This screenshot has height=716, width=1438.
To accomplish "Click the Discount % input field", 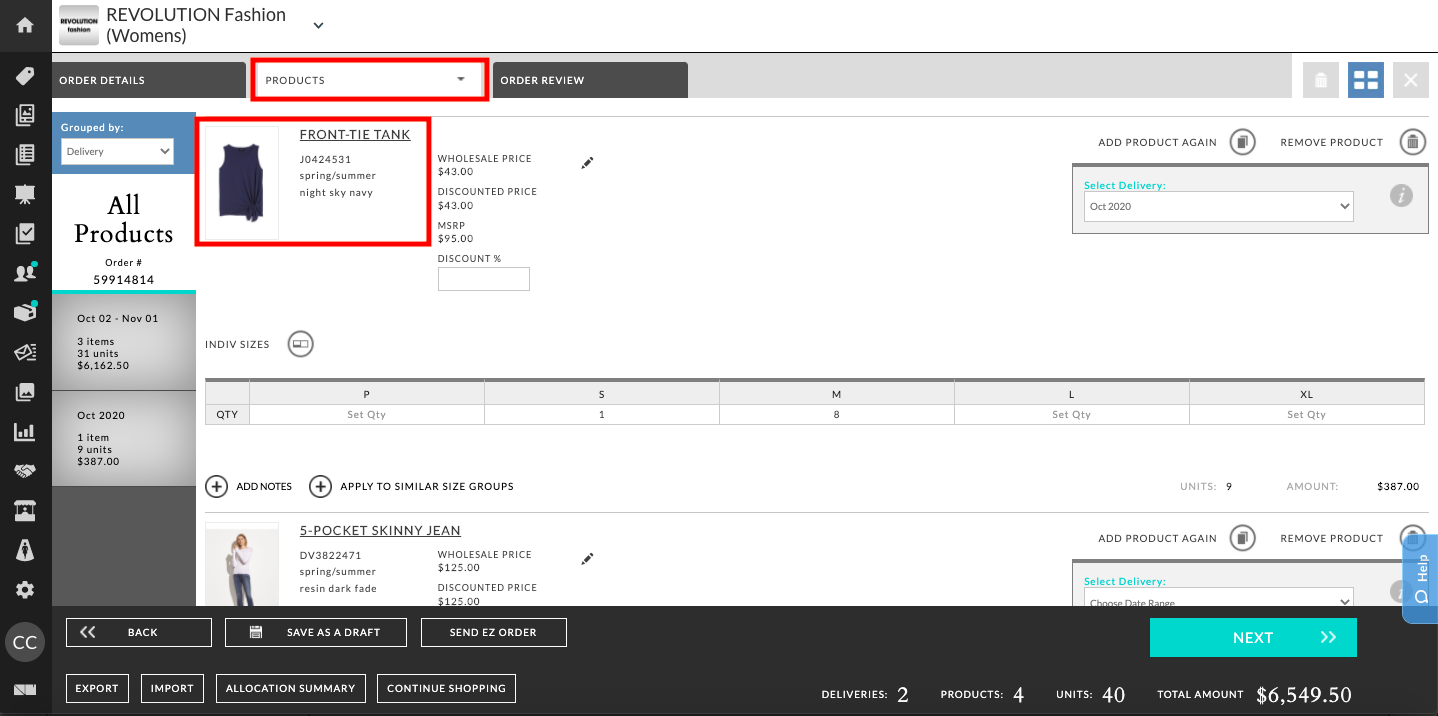I will (x=484, y=279).
